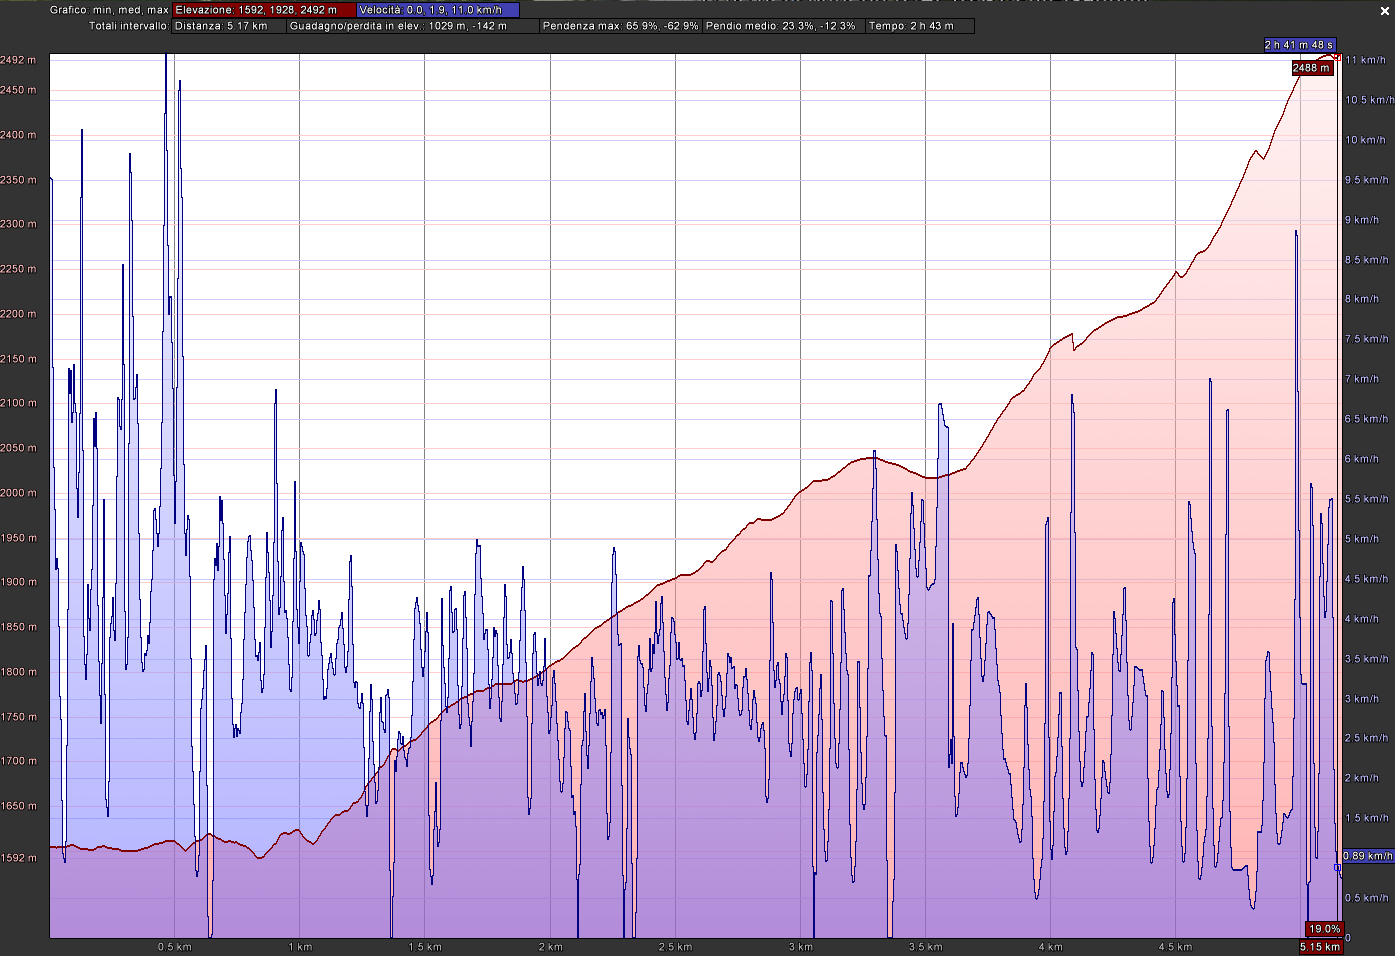Click the 5.15 km distance cursor tag
Viewport: 1395px width, 956px height.
tap(1320, 946)
